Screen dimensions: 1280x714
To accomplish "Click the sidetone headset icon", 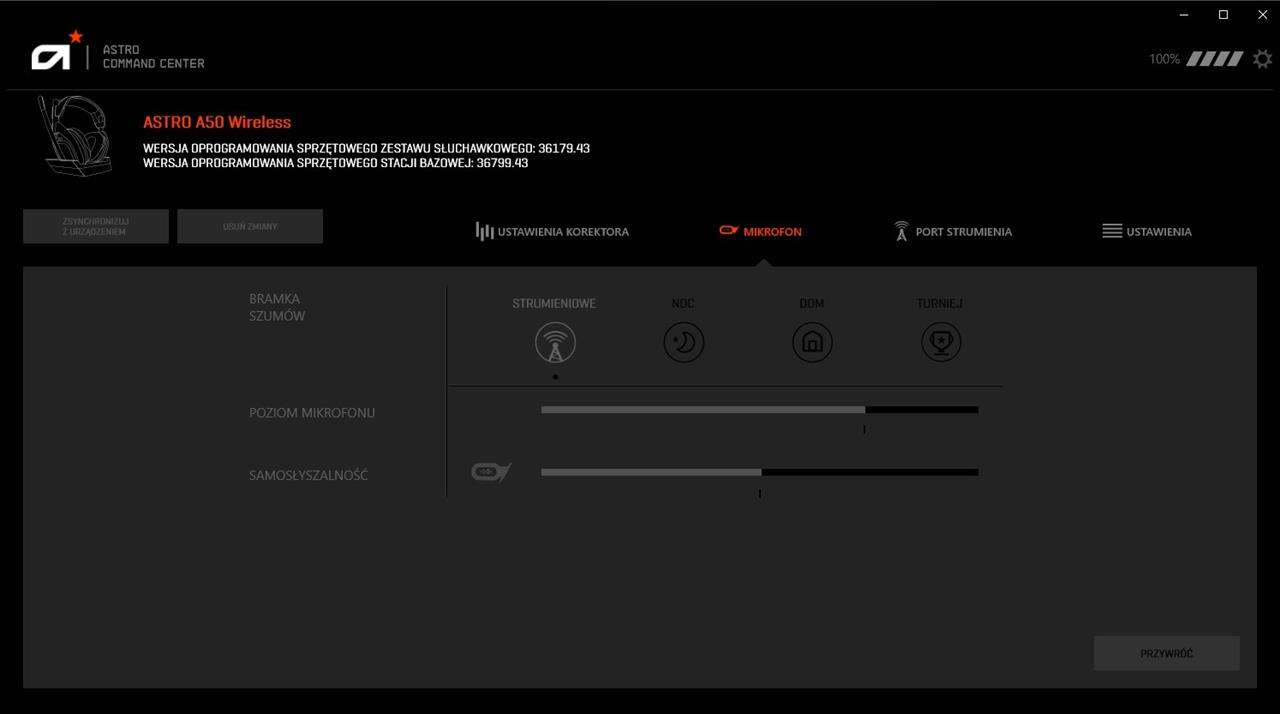I will click(x=491, y=472).
